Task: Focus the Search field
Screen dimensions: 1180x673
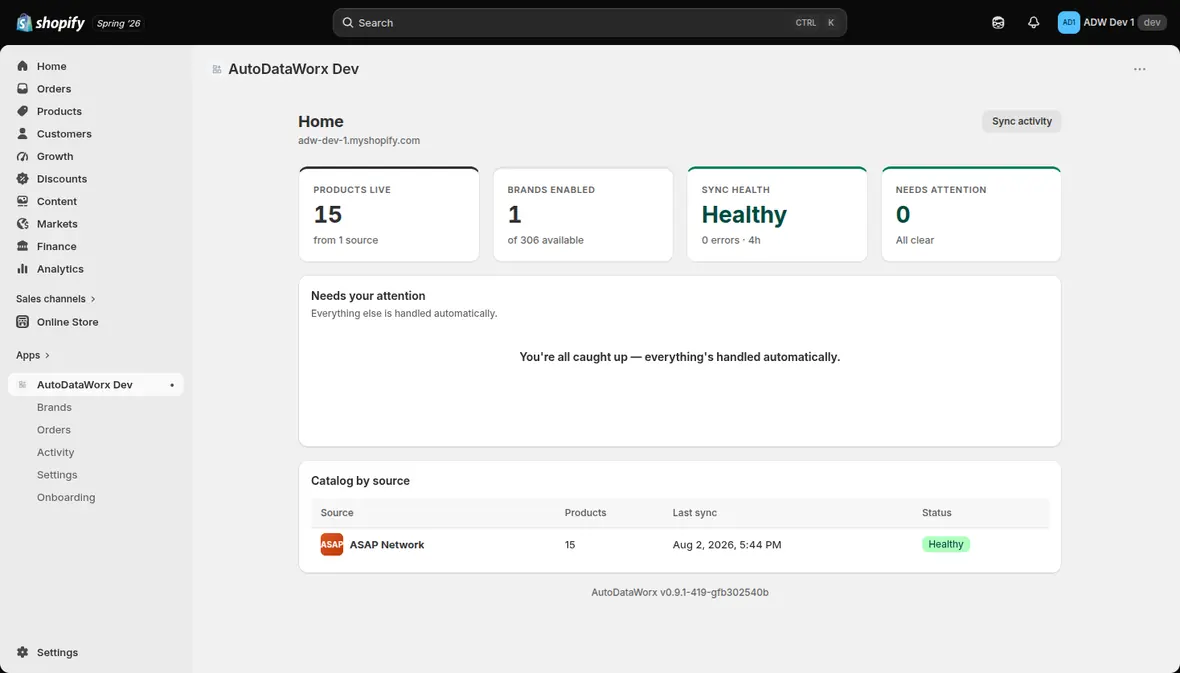Action: pyautogui.click(x=589, y=23)
